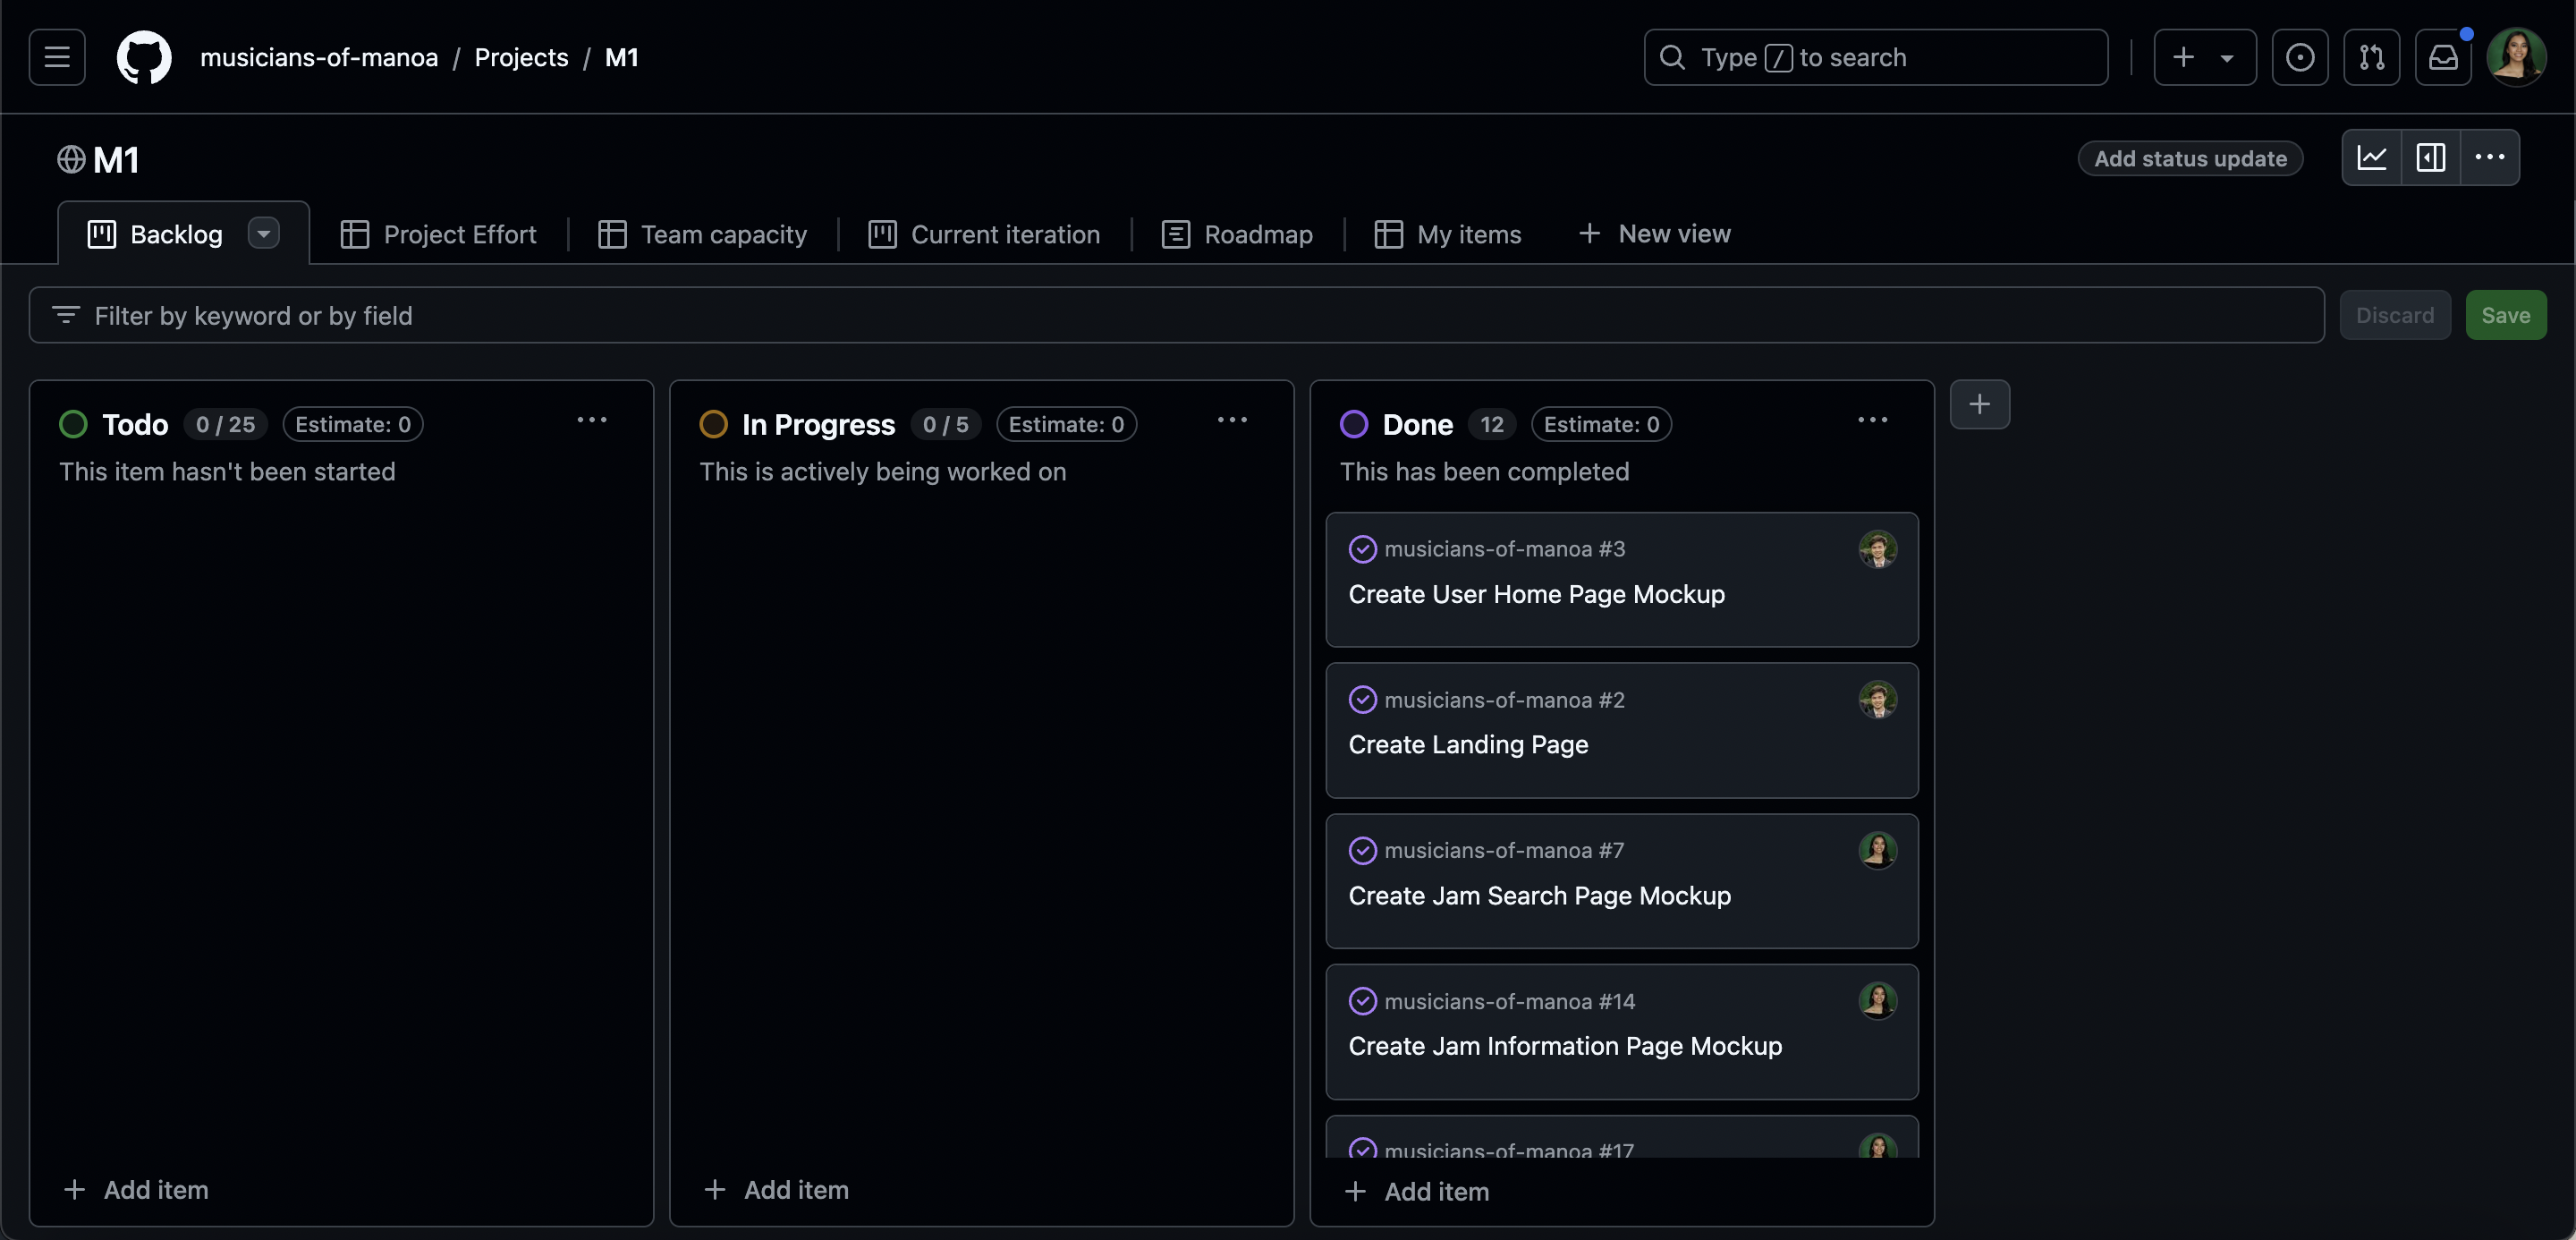
Task: Open the My items tab
Action: (1448, 234)
